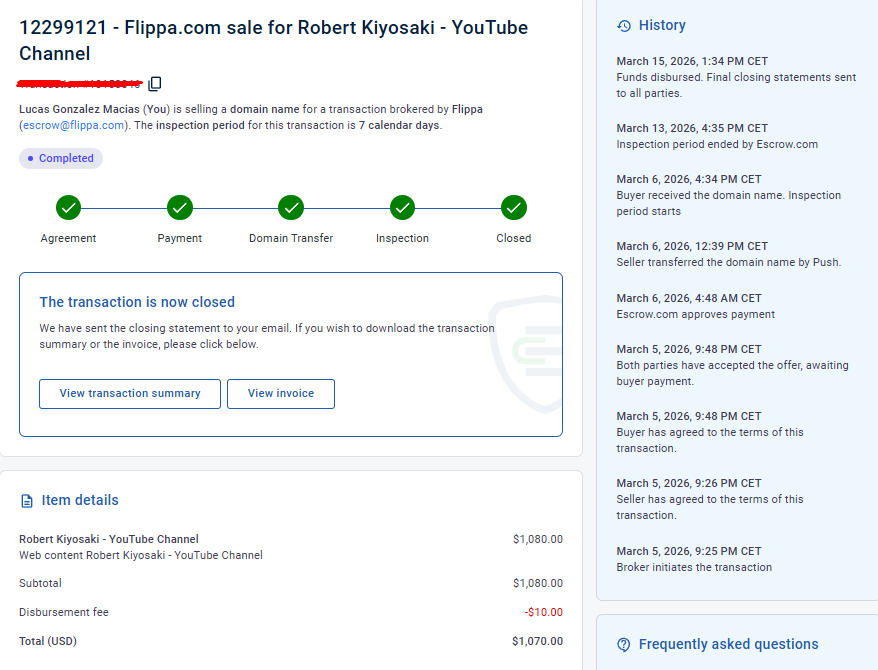Viewport: 878px width, 670px height.
Task: Click the Payment step checkmark
Action: point(180,208)
